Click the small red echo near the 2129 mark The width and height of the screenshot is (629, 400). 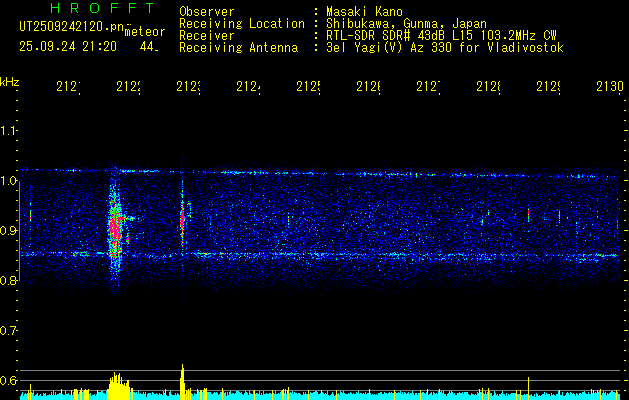point(528,215)
